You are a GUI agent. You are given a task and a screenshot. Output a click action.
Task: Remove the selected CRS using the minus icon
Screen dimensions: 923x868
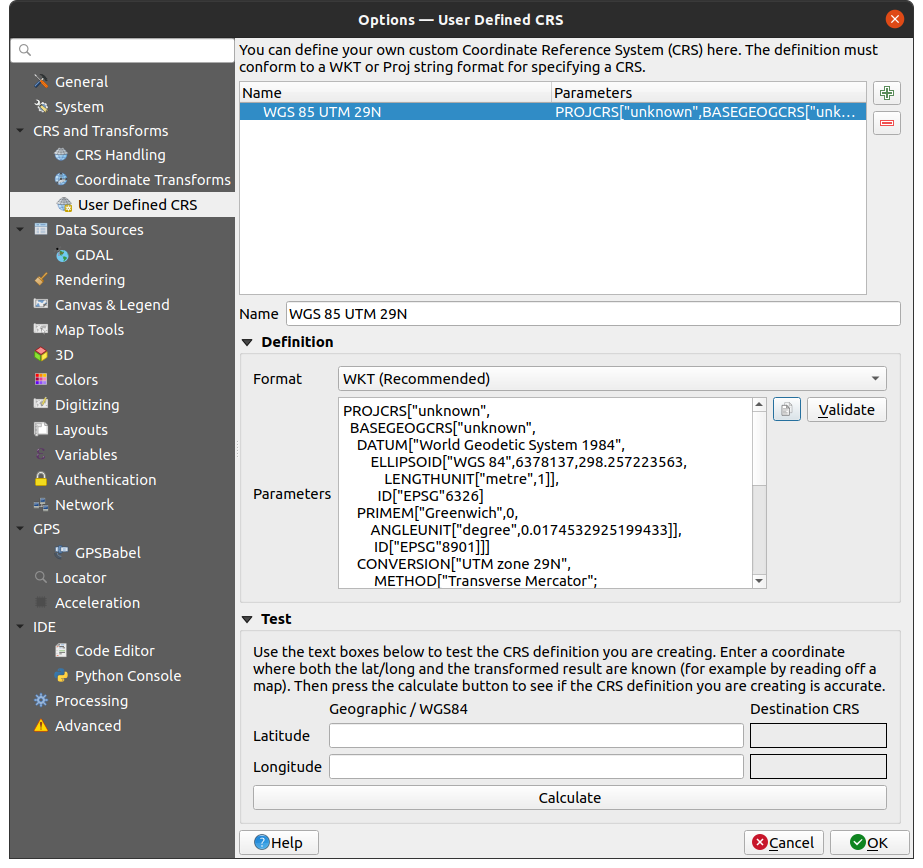[x=886, y=122]
